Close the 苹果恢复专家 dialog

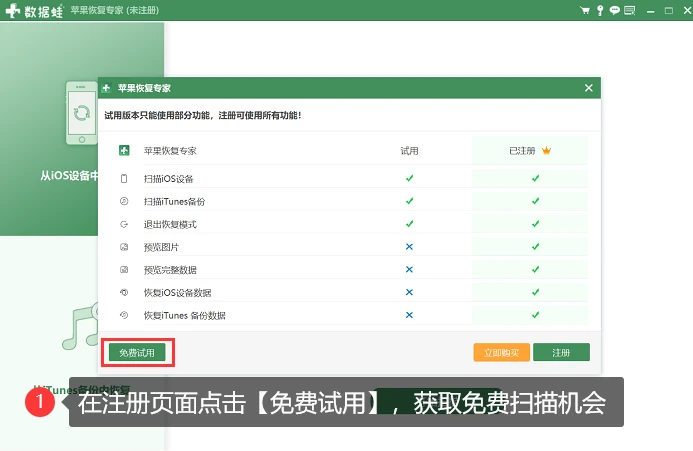click(x=589, y=88)
